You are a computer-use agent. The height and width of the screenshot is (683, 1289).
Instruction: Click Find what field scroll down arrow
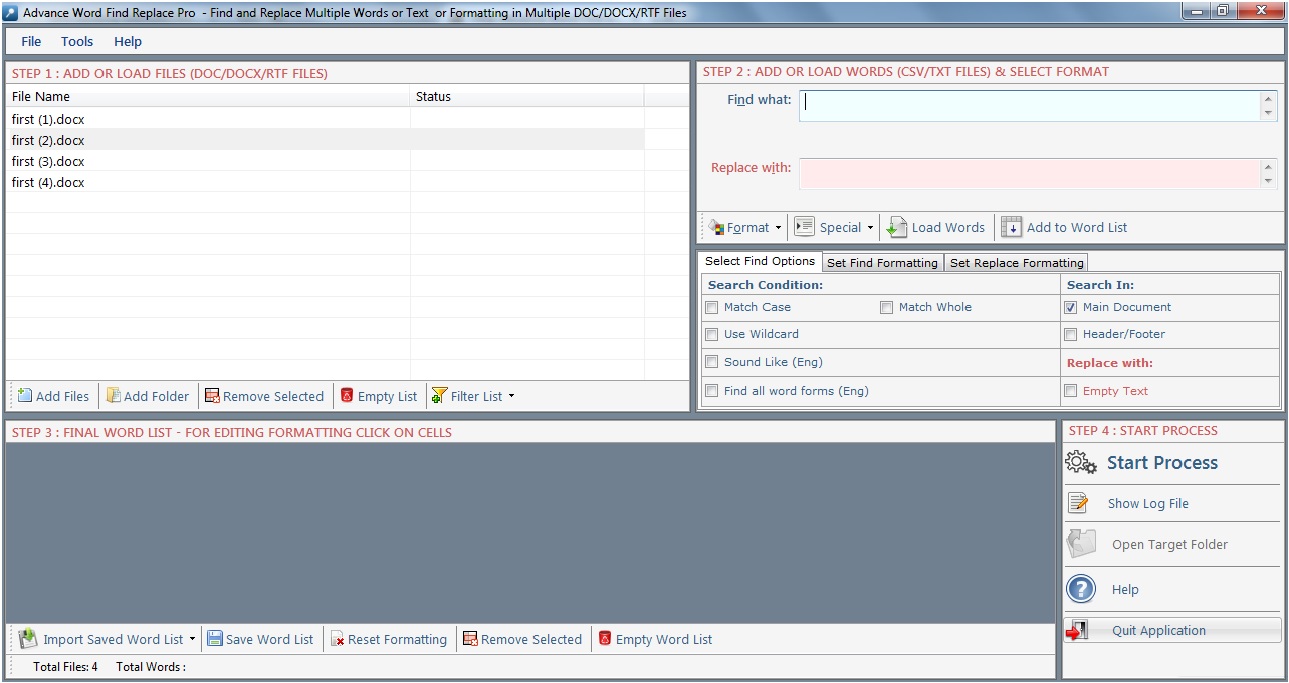[x=1269, y=114]
